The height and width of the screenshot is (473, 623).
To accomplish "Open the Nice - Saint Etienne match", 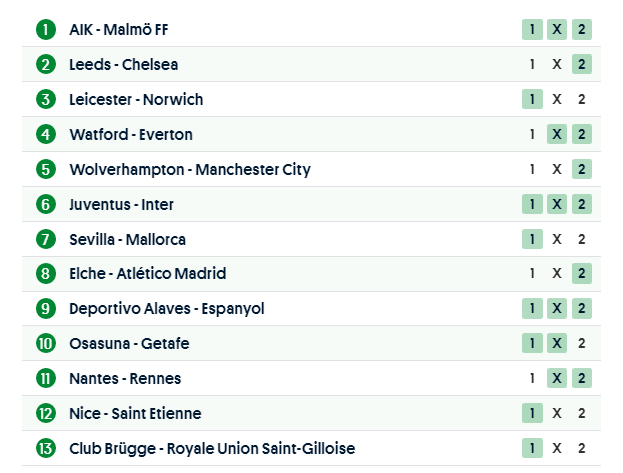I will [135, 413].
